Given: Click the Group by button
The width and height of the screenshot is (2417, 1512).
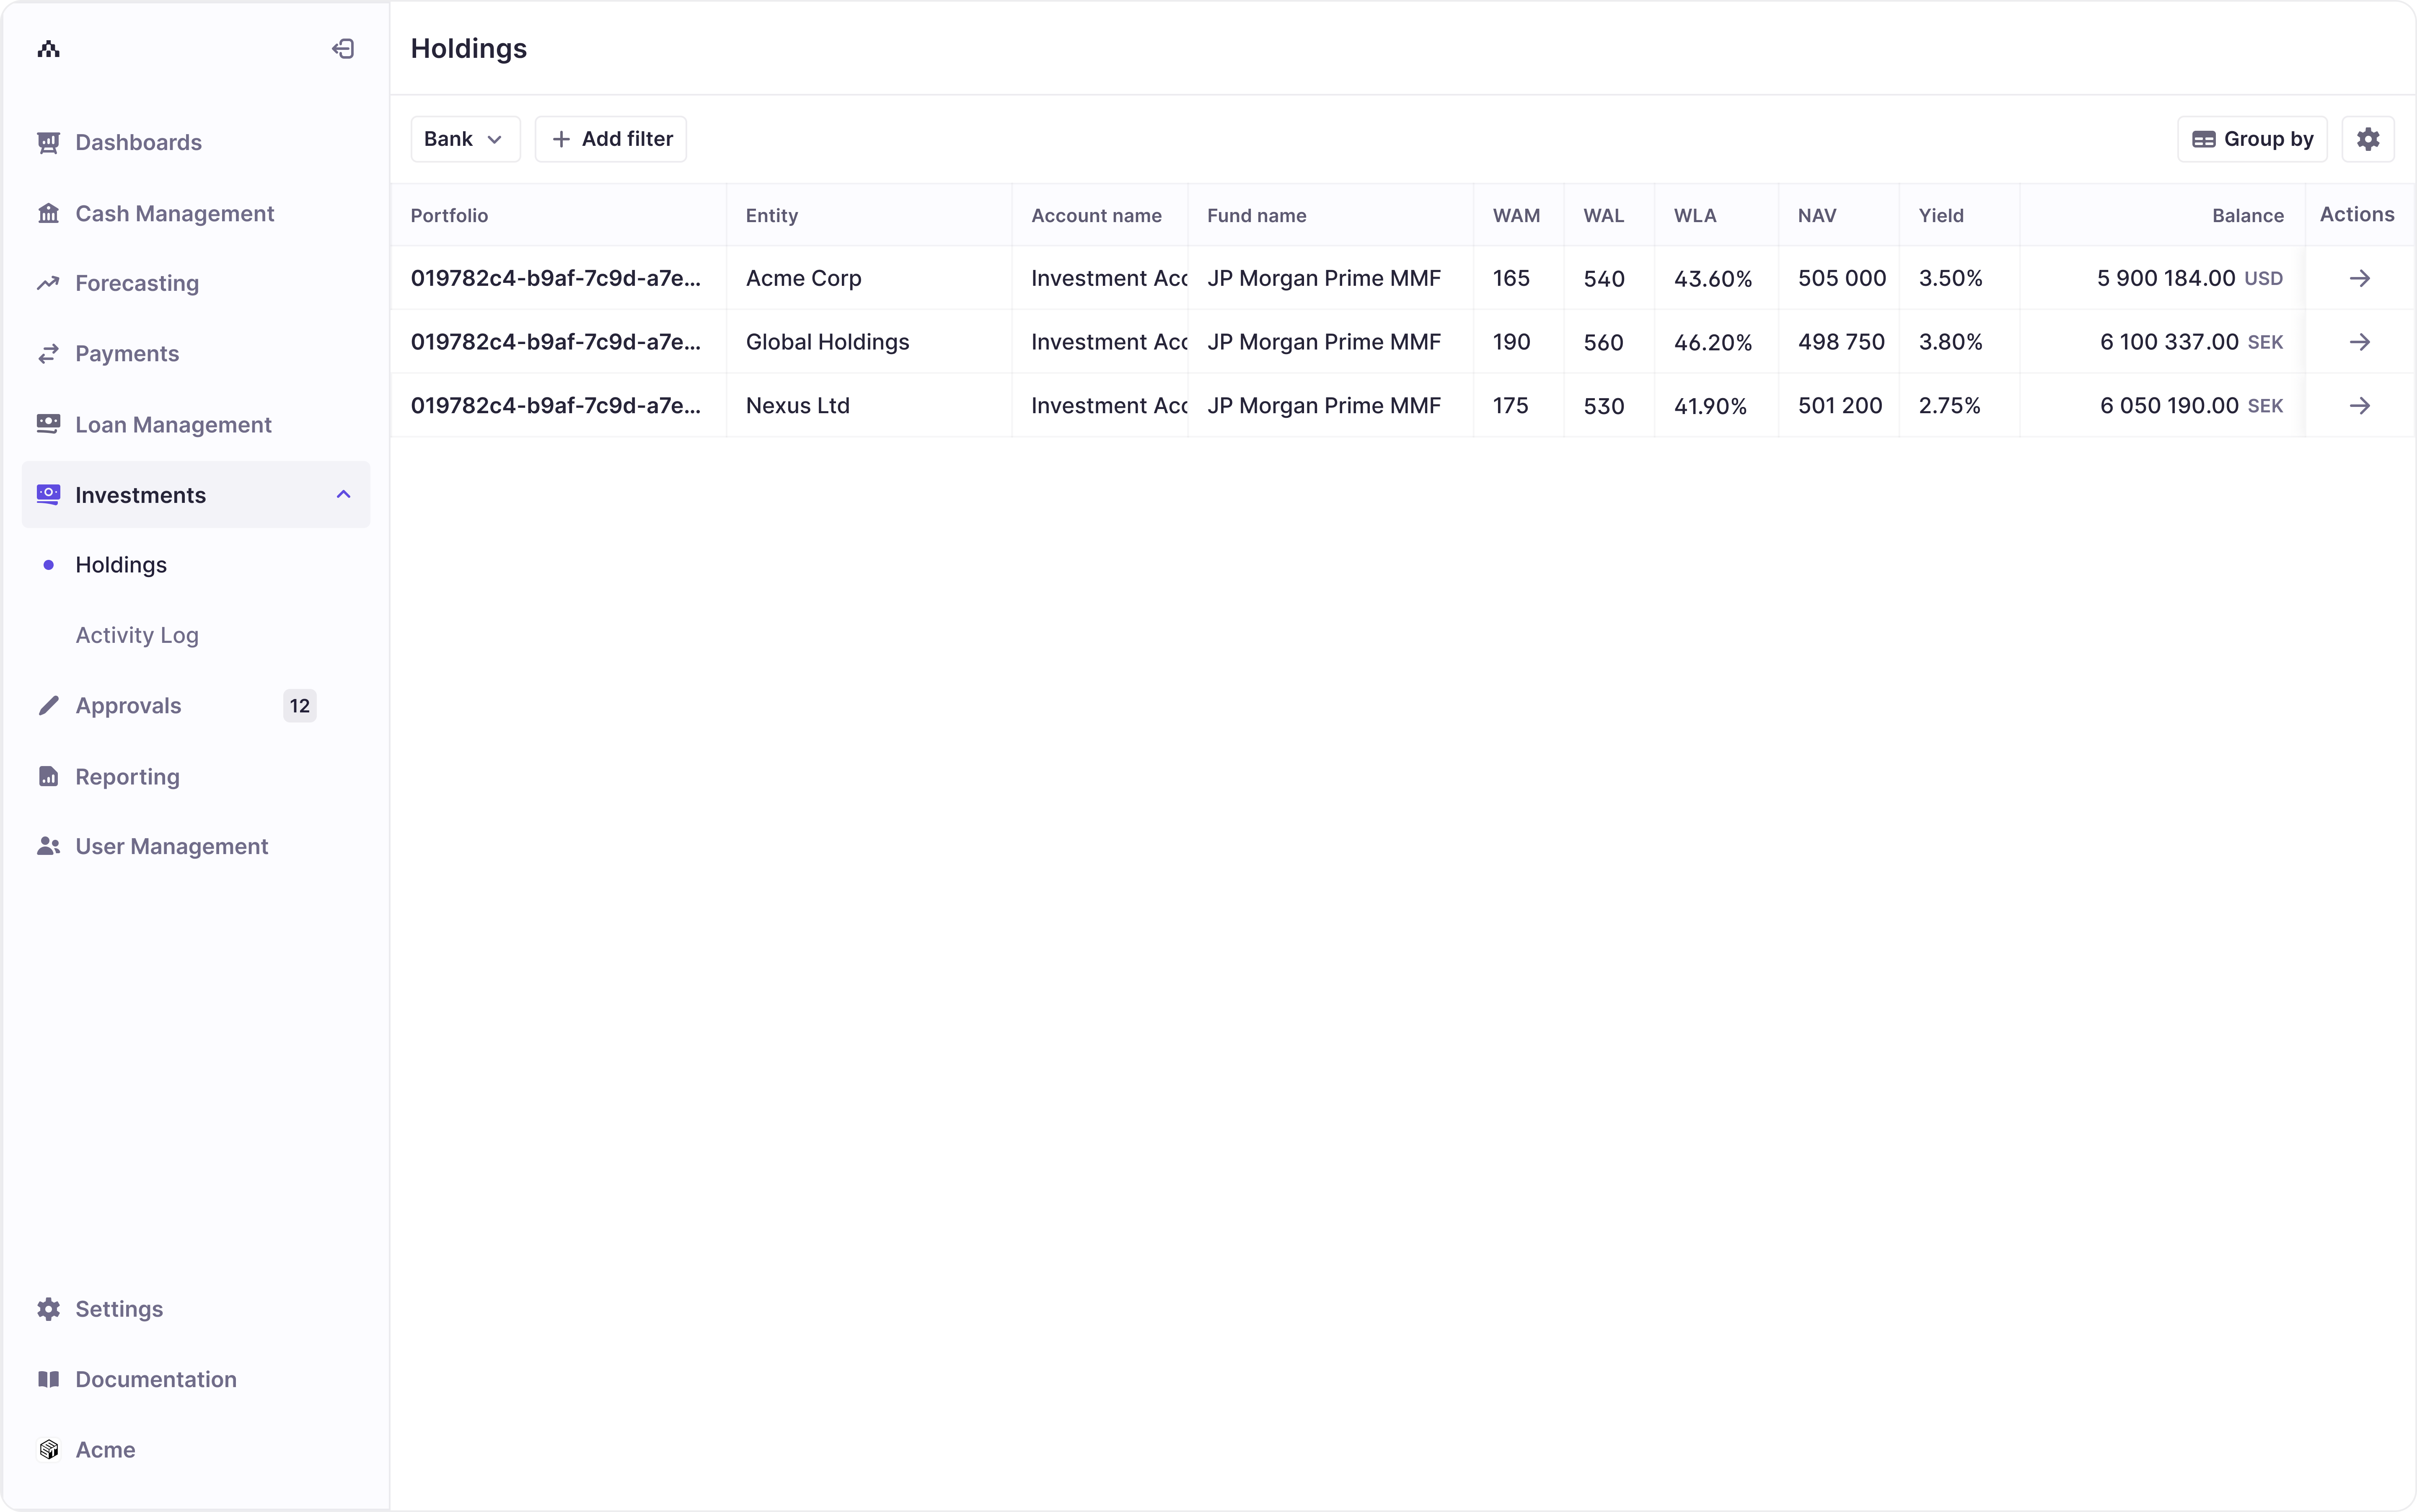Looking at the screenshot, I should tap(2252, 139).
